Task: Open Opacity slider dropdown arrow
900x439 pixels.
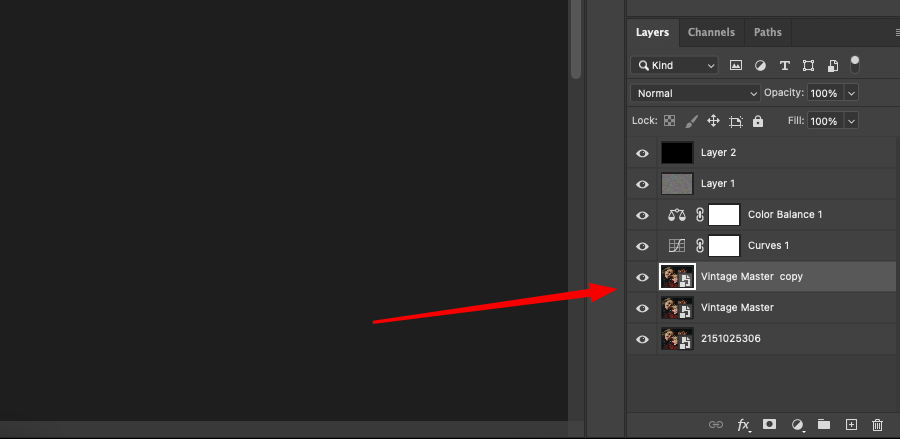Action: click(851, 93)
